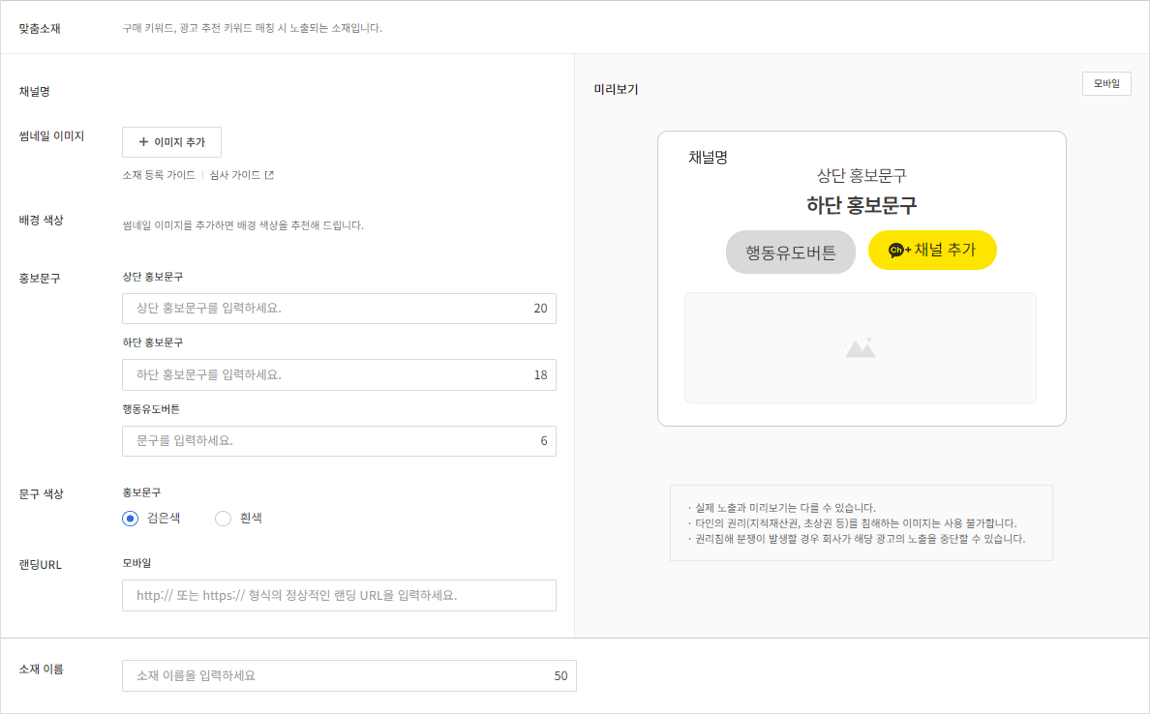This screenshot has width=1150, height=714.
Task: Click the image placeholder icon in the preview
Action: pyautogui.click(x=860, y=348)
